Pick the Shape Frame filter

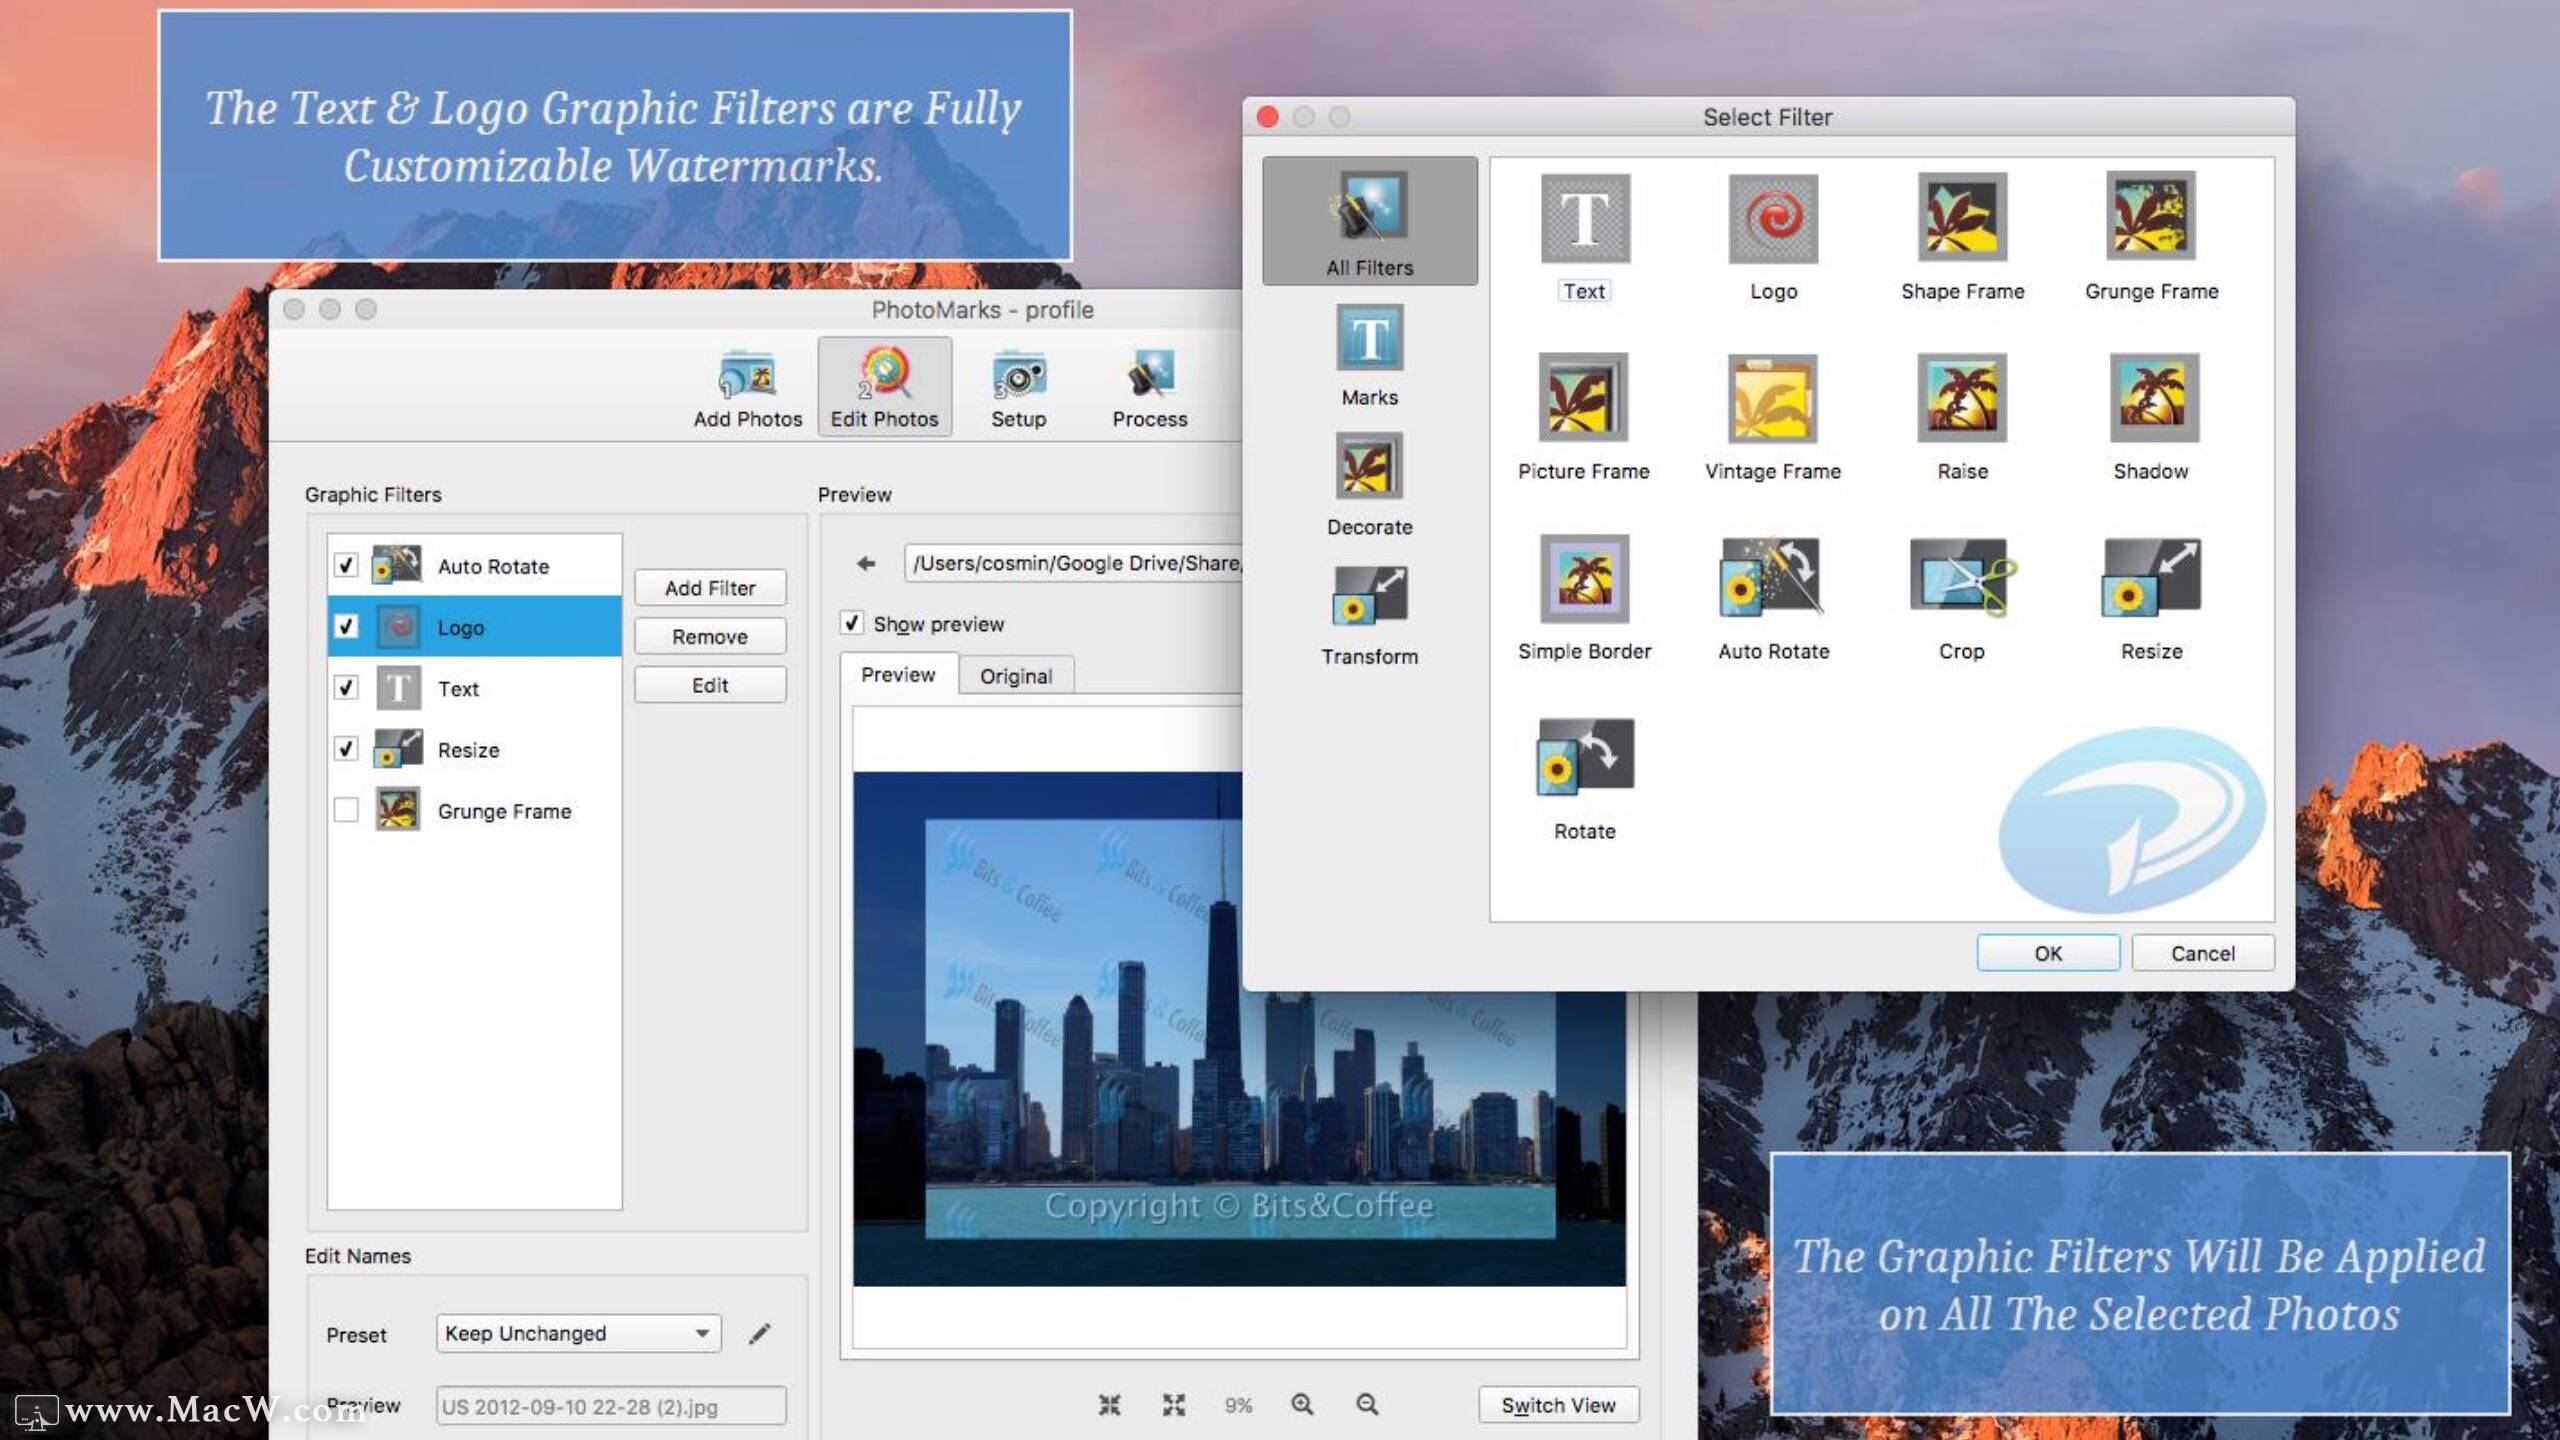coord(1962,216)
